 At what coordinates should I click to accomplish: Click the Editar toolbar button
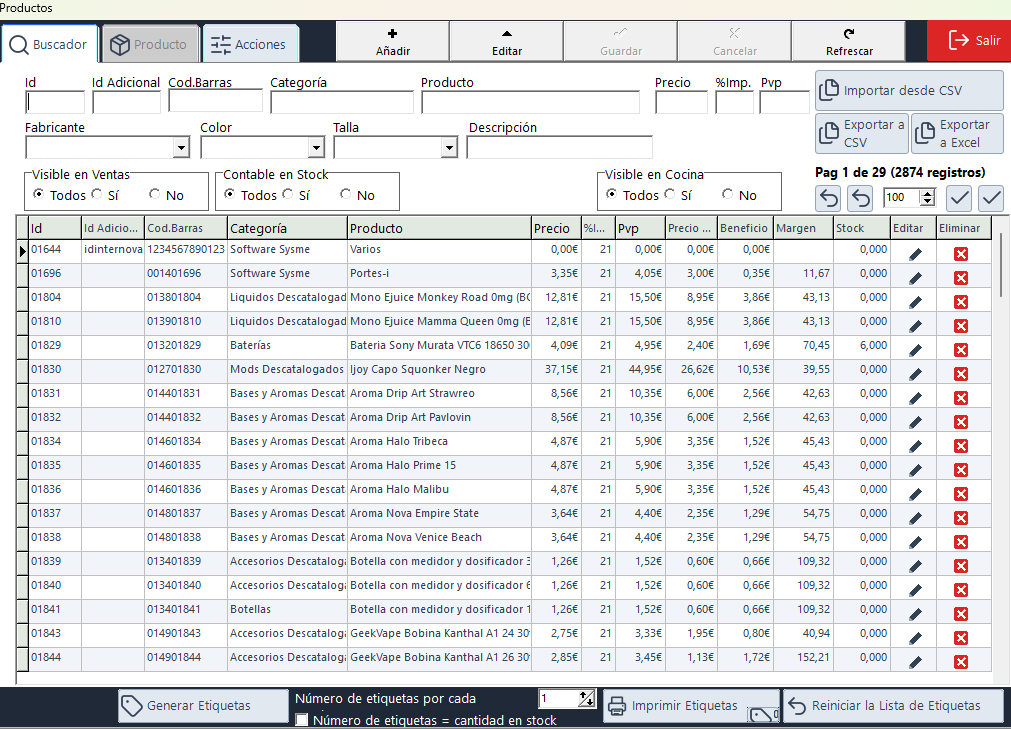tap(507, 42)
